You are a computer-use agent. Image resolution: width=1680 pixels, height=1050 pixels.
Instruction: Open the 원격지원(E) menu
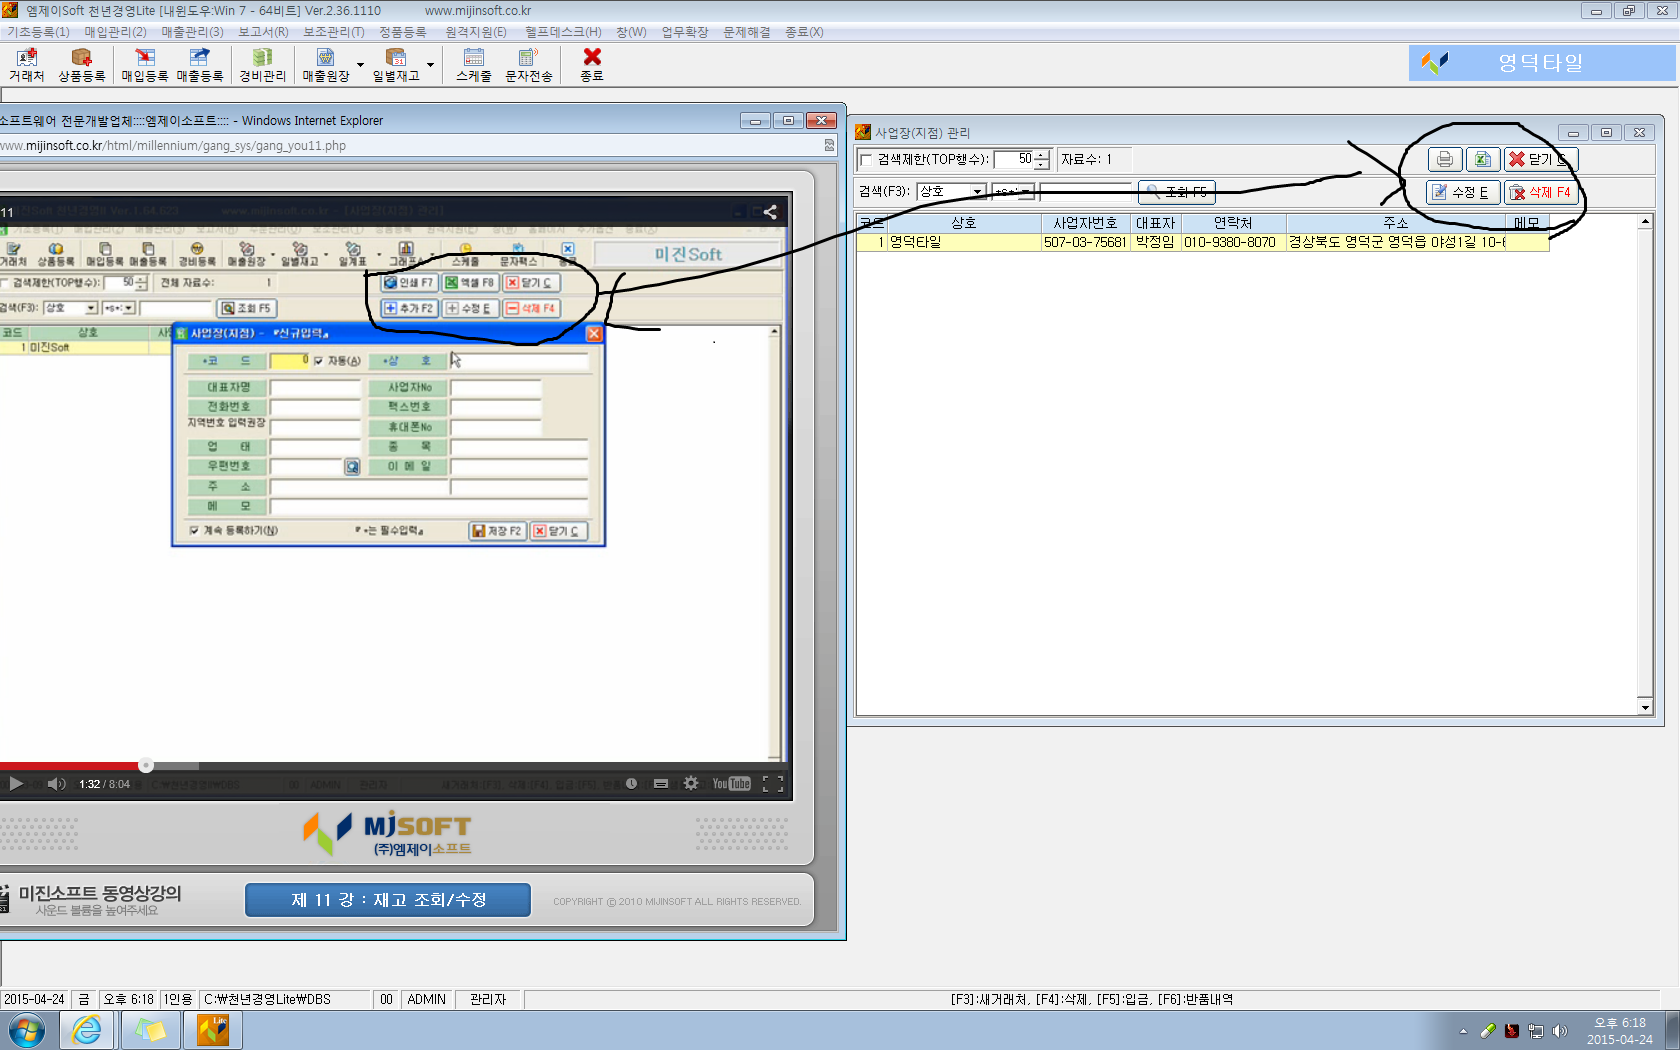[x=476, y=32]
